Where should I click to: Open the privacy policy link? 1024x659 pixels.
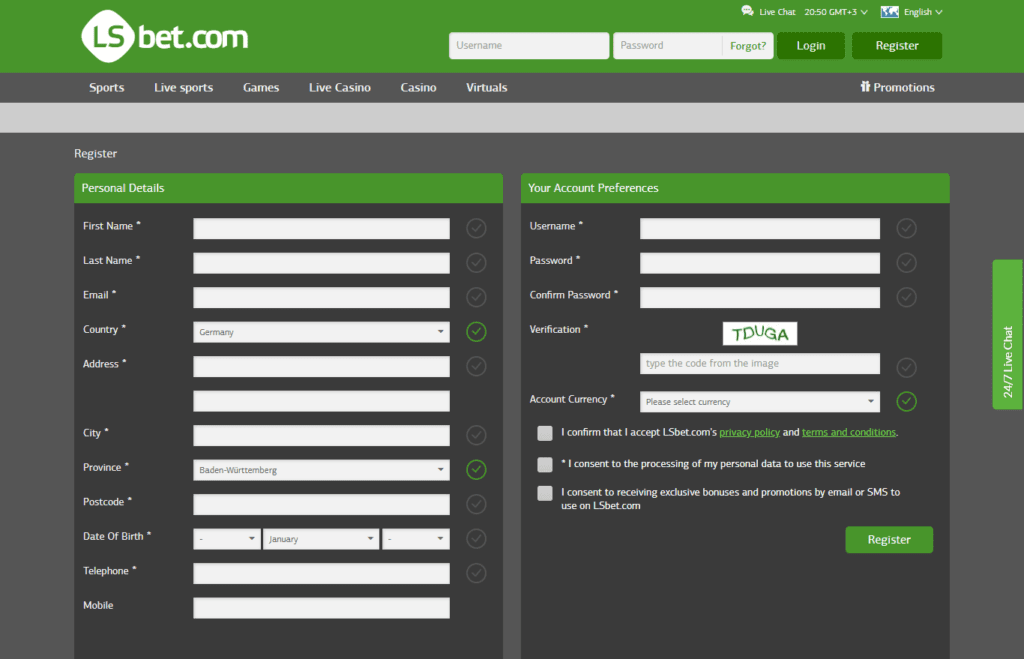pos(749,432)
